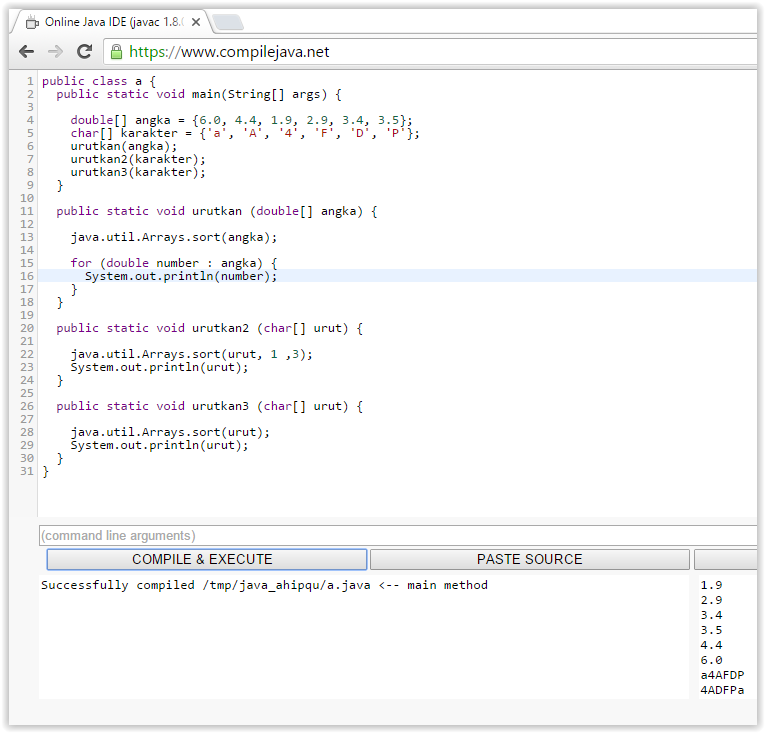Image resolution: width=765 pixels, height=733 pixels.
Task: Click line number 16 in the gutter
Action: pyautogui.click(x=27, y=276)
